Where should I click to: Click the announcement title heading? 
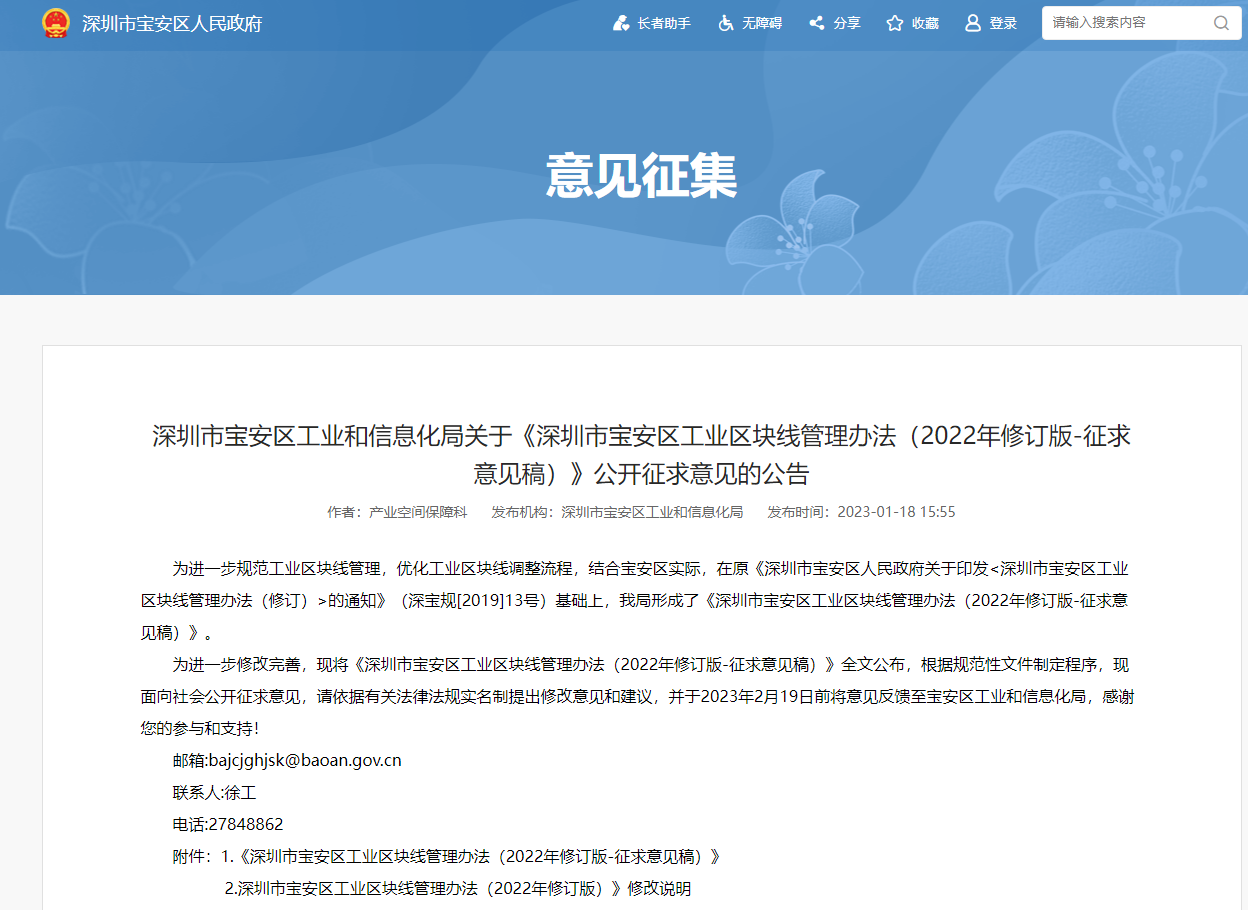click(x=641, y=454)
